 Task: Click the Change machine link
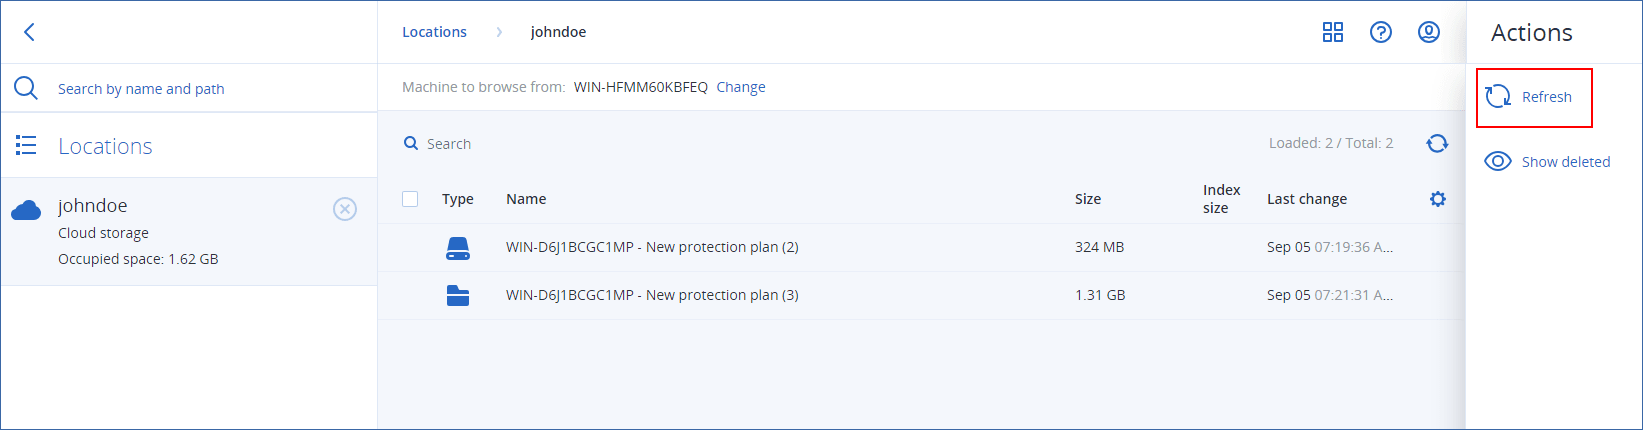(741, 87)
